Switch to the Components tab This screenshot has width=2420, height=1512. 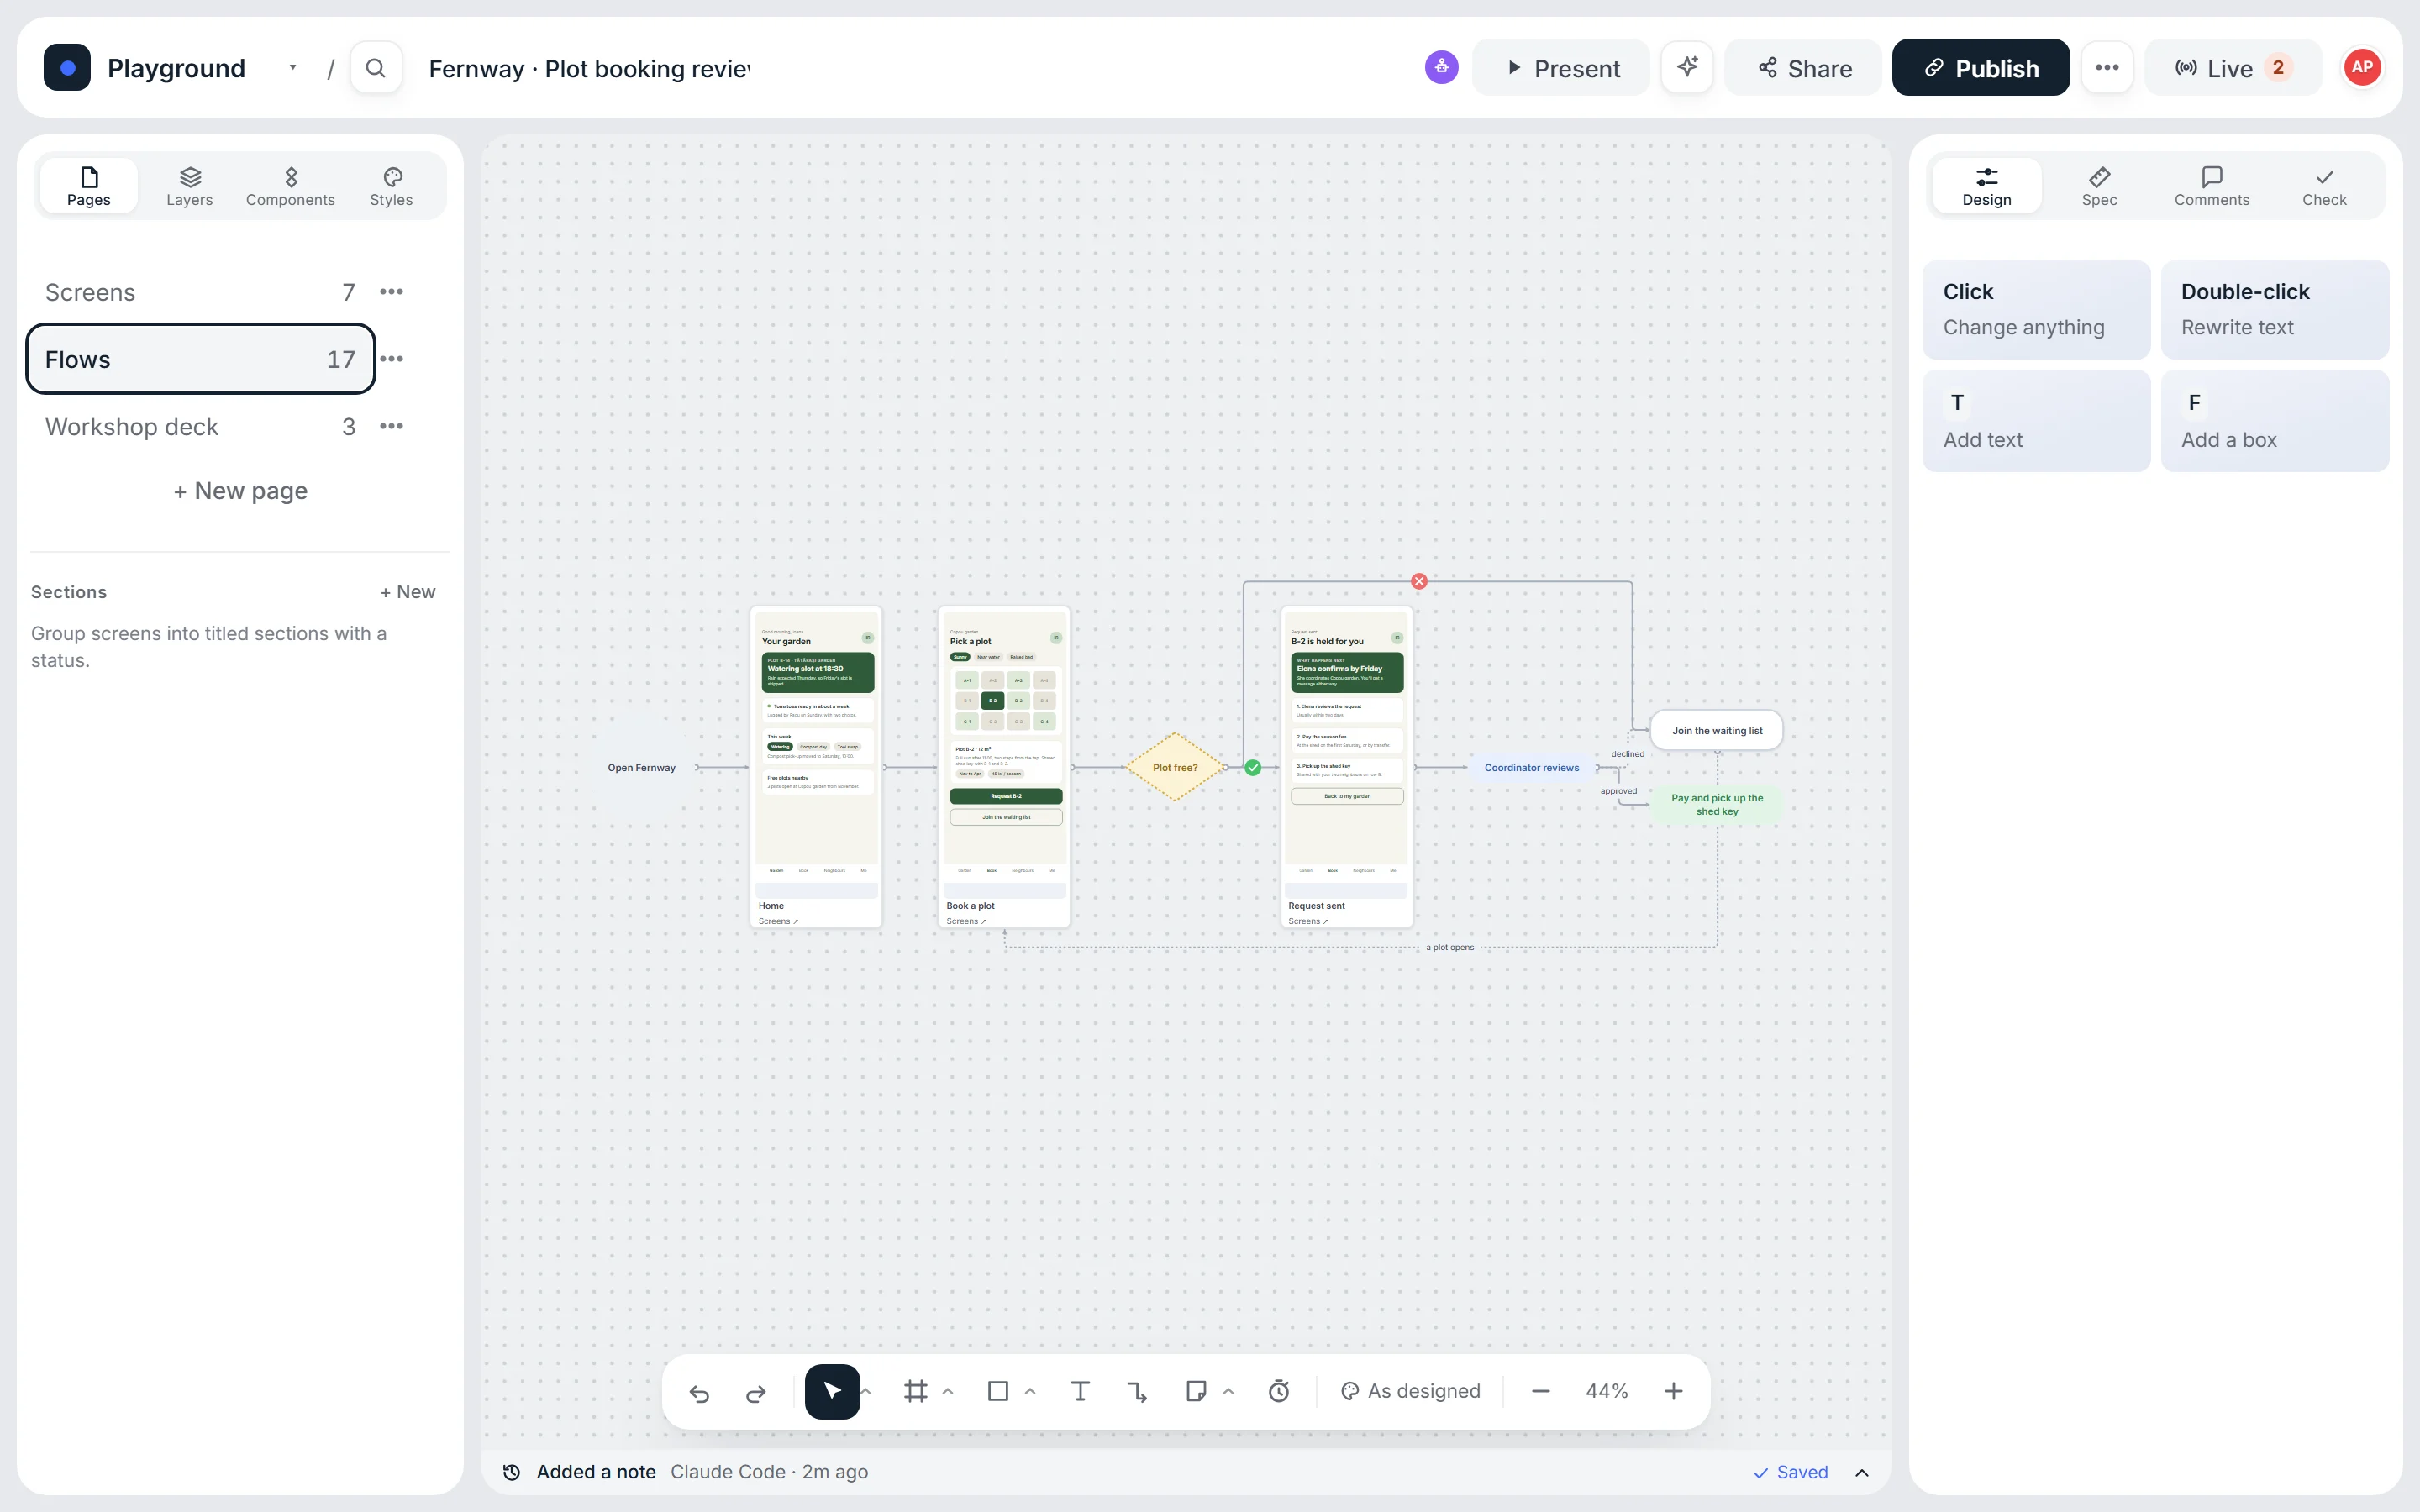[x=291, y=187]
